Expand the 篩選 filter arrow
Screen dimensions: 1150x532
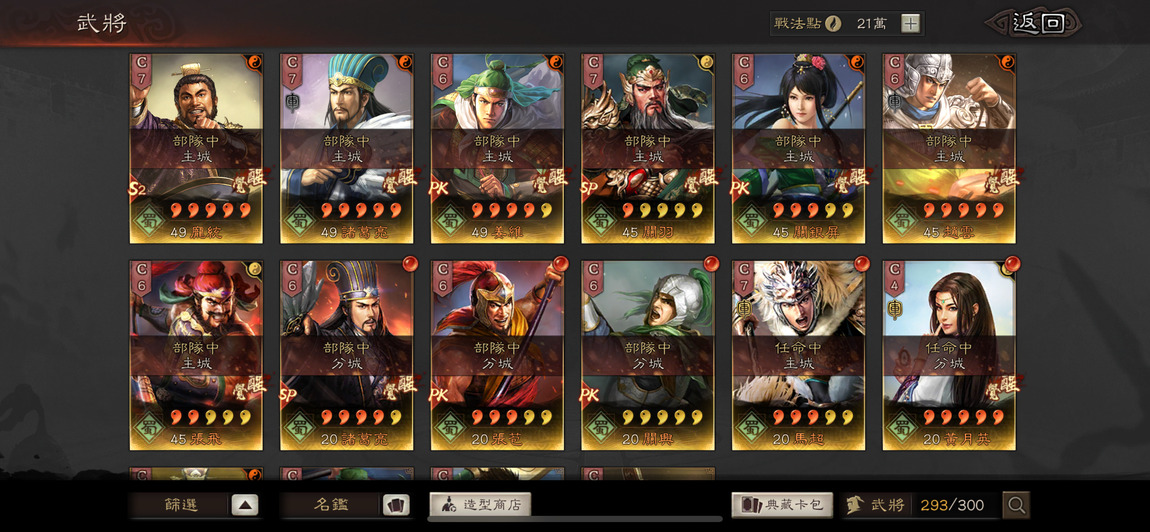(245, 505)
